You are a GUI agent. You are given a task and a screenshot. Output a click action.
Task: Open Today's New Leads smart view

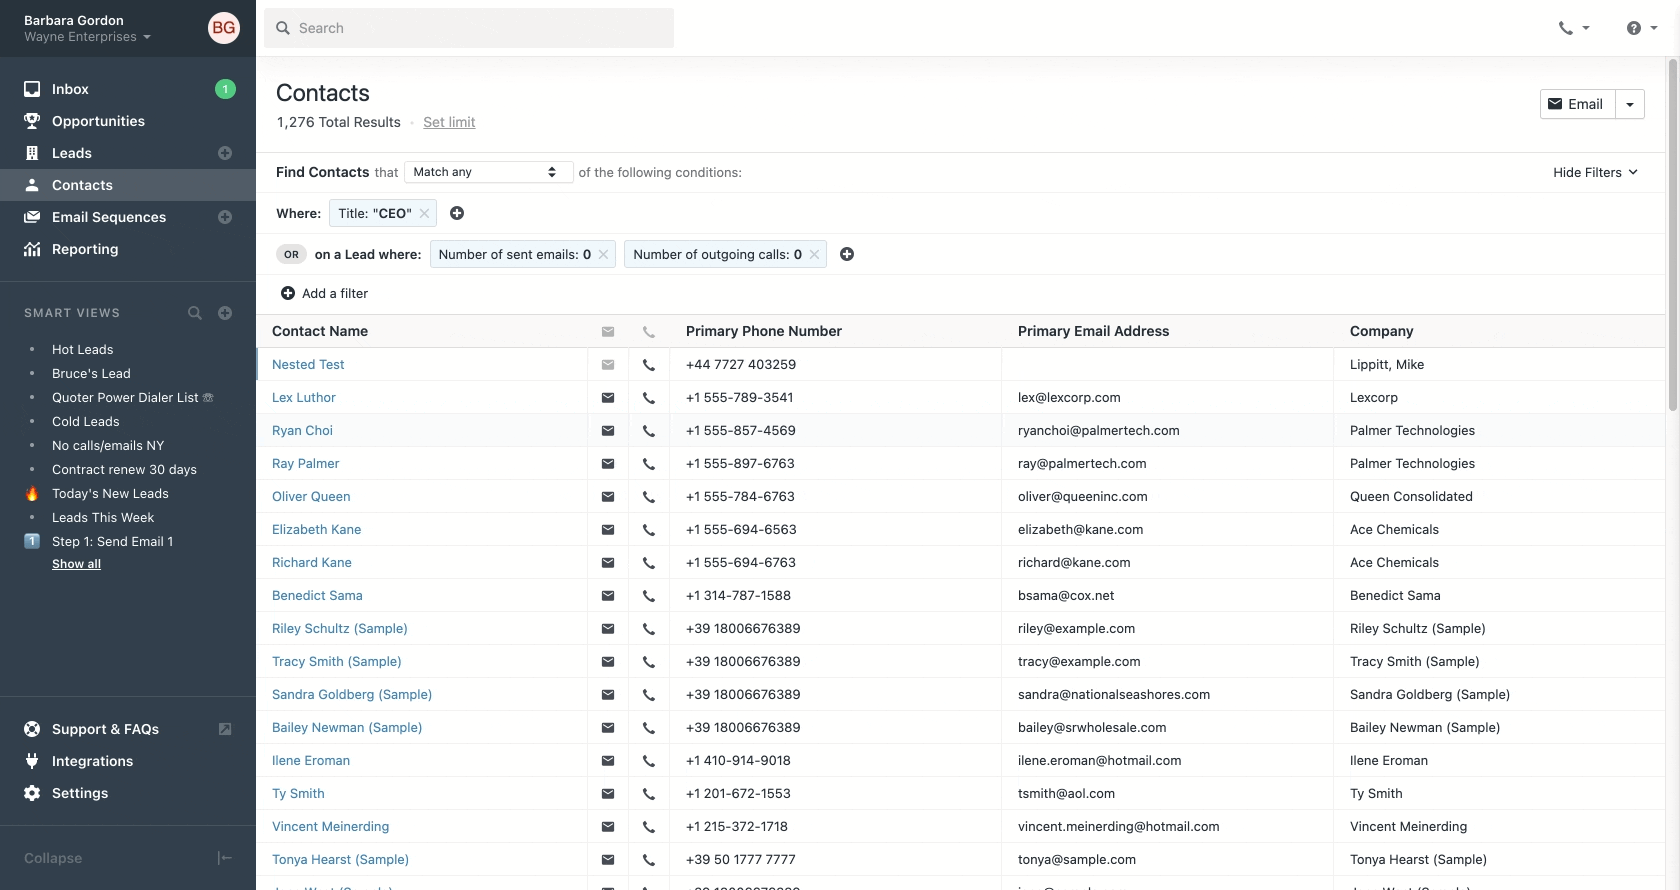pos(110,493)
